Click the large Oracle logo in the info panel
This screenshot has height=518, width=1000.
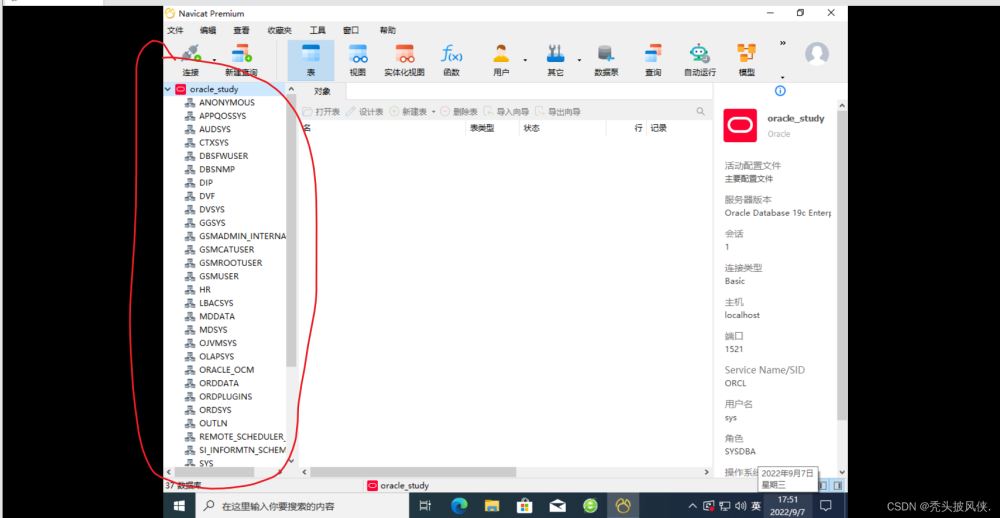(x=740, y=125)
